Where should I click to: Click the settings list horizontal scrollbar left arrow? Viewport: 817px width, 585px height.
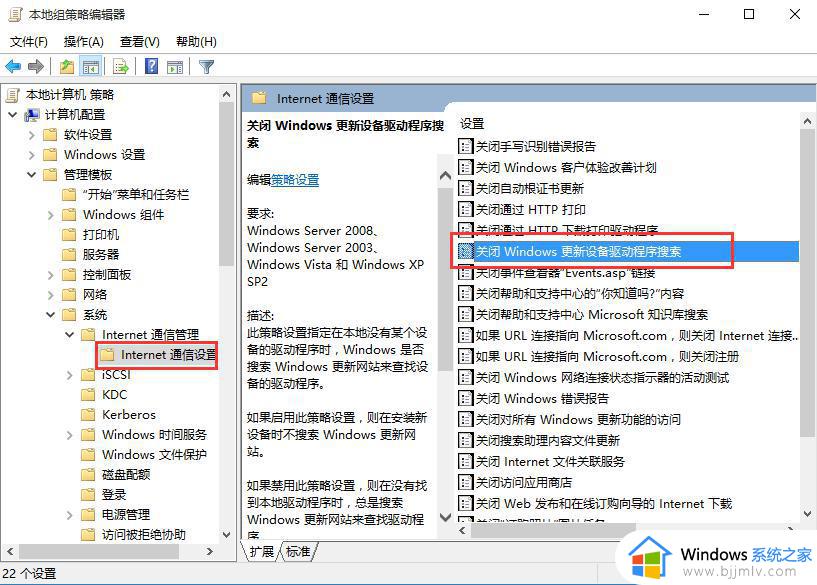click(x=462, y=530)
